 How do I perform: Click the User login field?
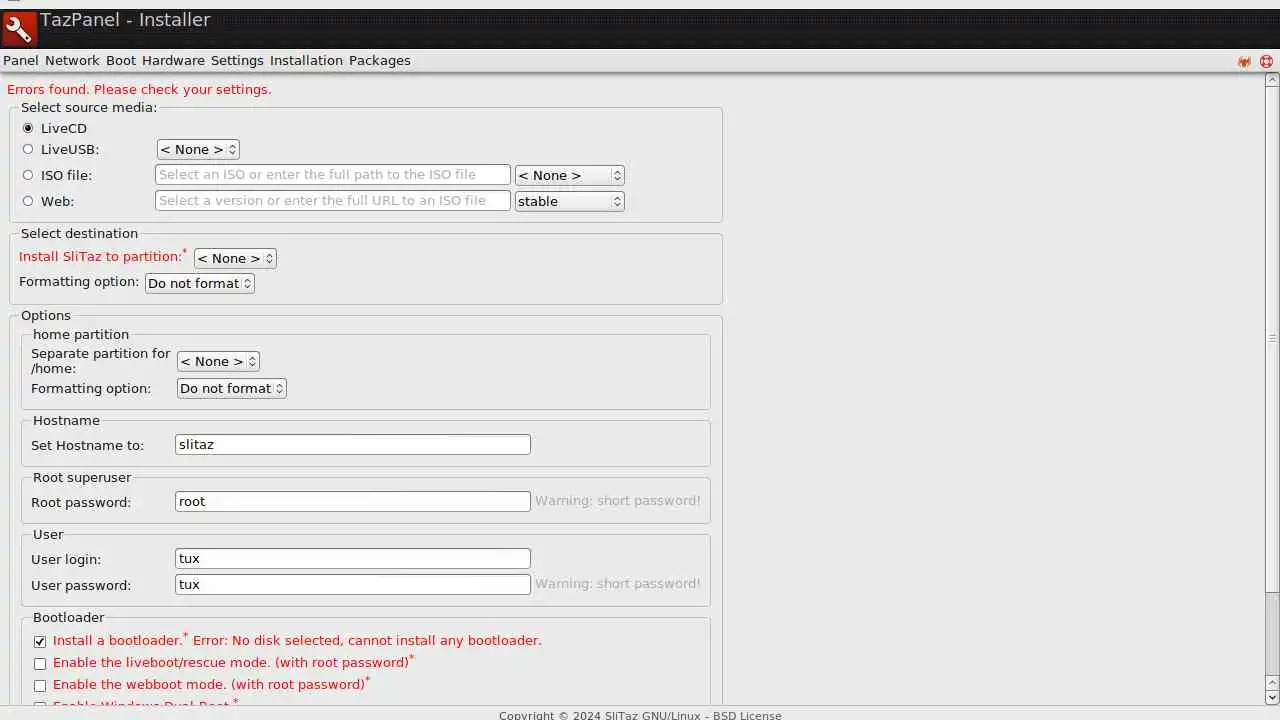[x=353, y=559]
